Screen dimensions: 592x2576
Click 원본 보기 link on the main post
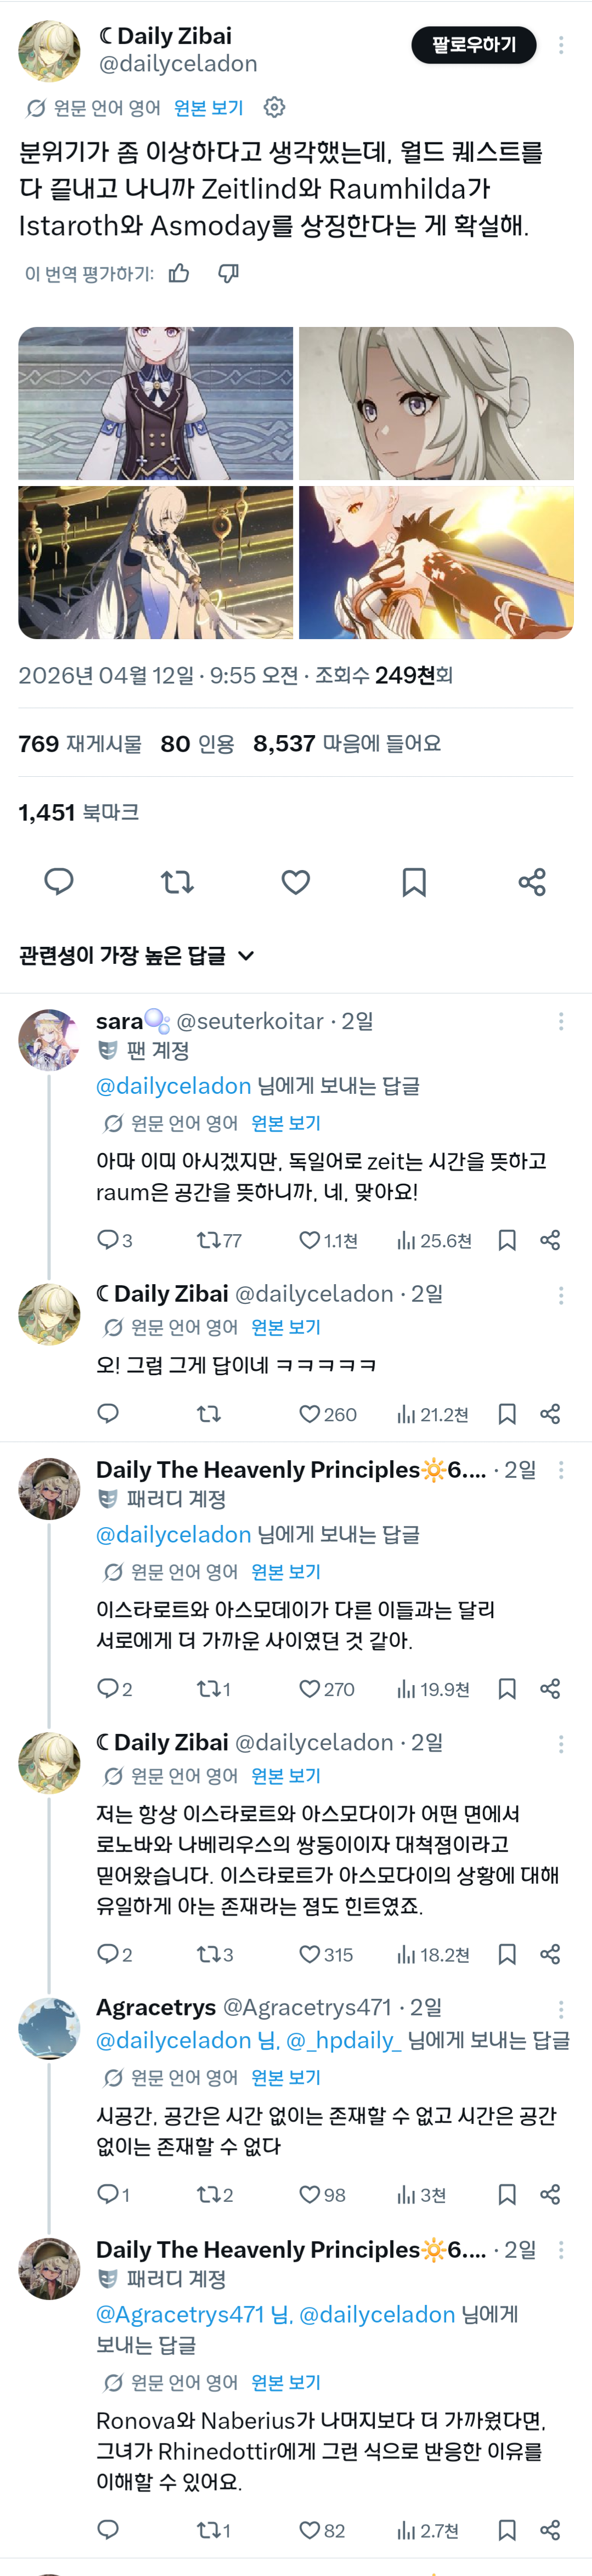(x=208, y=107)
